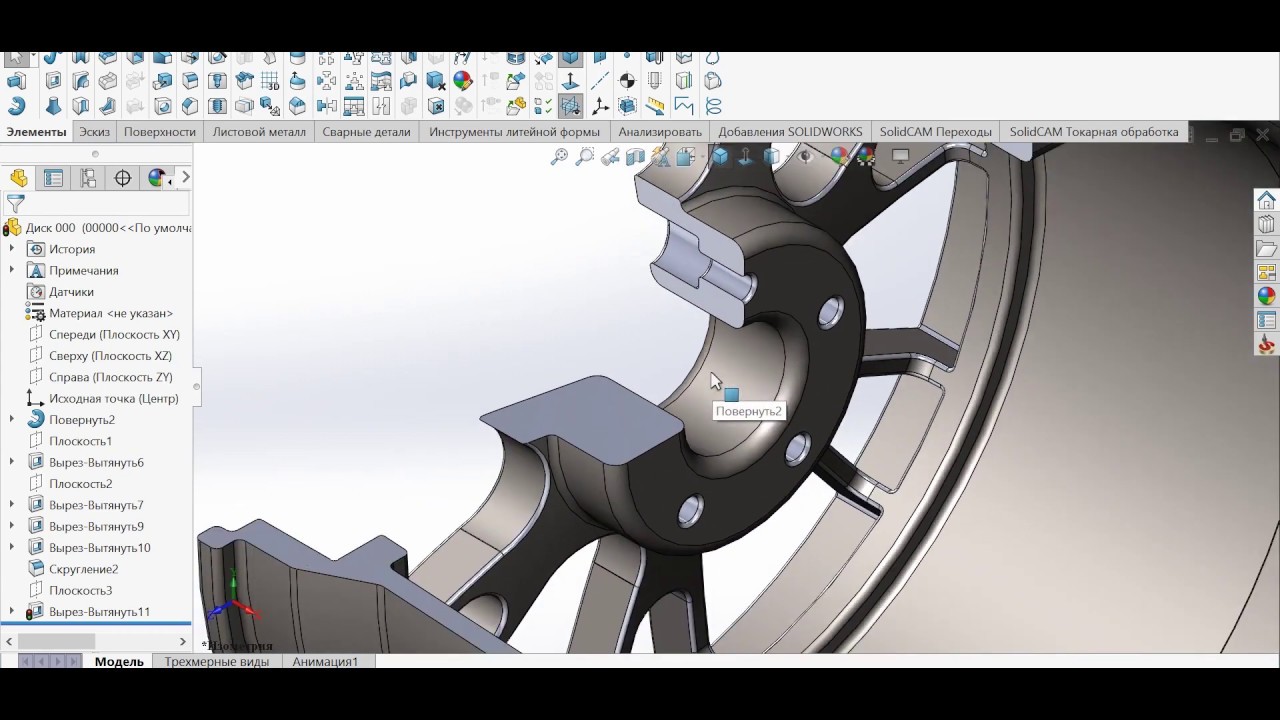
Task: Switch to the Поверхности tab
Action: click(160, 132)
